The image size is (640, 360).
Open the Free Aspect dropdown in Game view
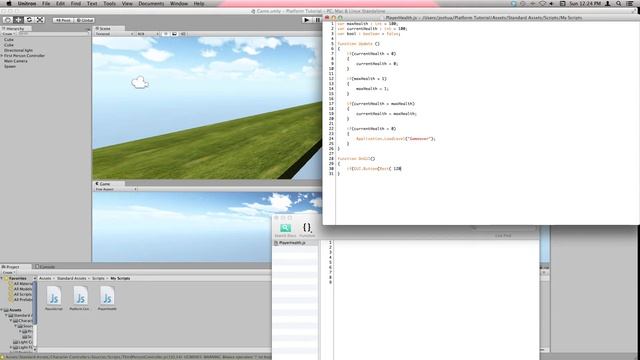(x=115, y=189)
